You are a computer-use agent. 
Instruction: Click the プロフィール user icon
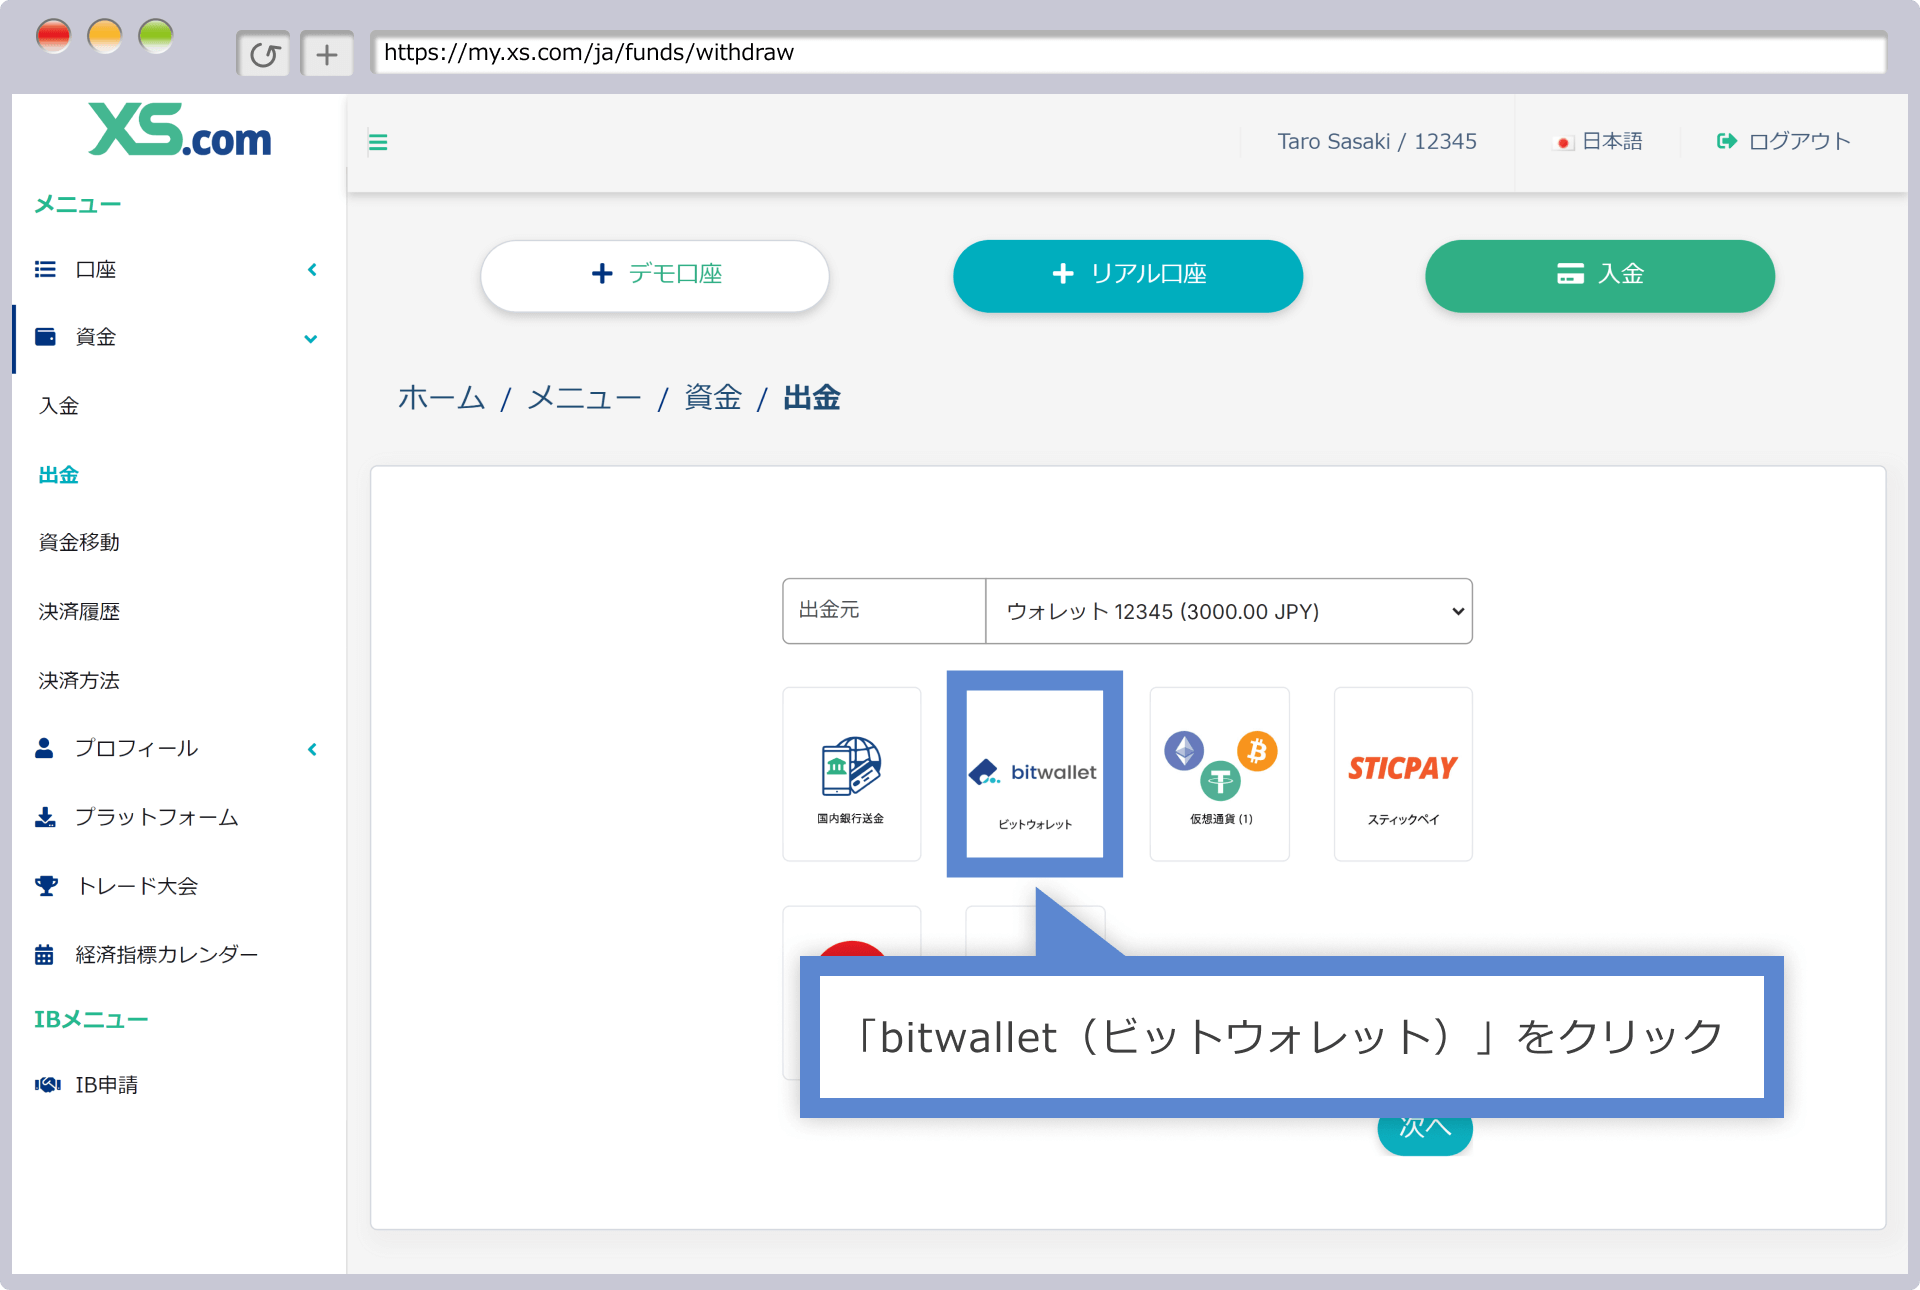click(44, 748)
